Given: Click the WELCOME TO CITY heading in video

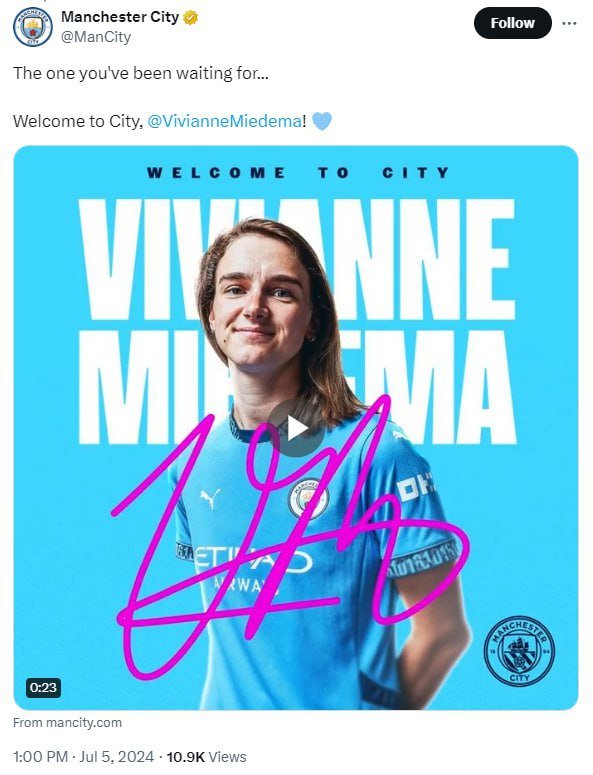Looking at the screenshot, I should pos(298,173).
